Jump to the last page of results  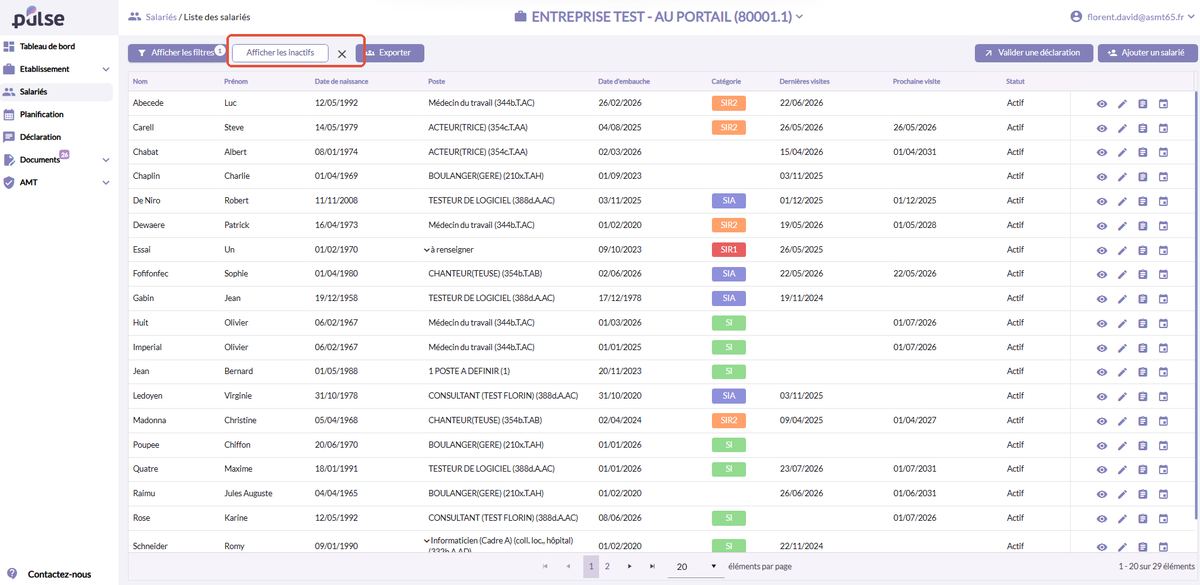point(652,566)
